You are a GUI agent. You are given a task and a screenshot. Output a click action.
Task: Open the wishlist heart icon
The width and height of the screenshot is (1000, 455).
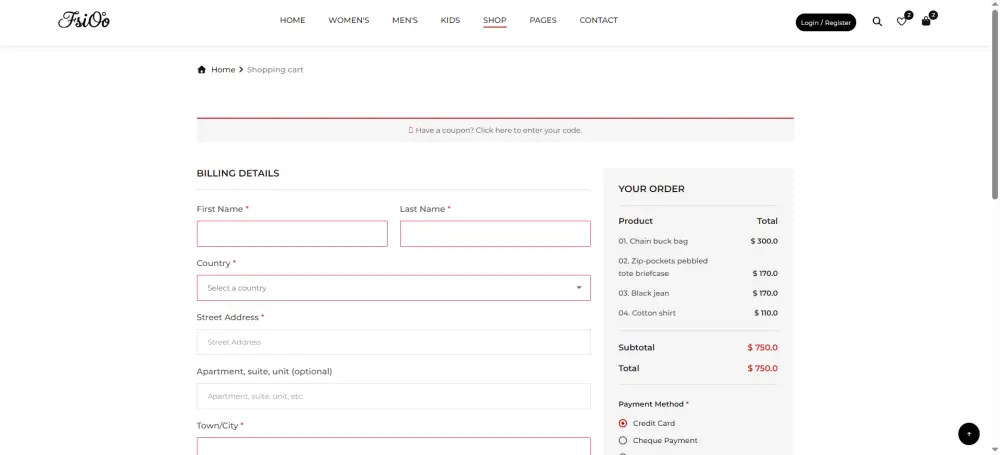coord(901,22)
